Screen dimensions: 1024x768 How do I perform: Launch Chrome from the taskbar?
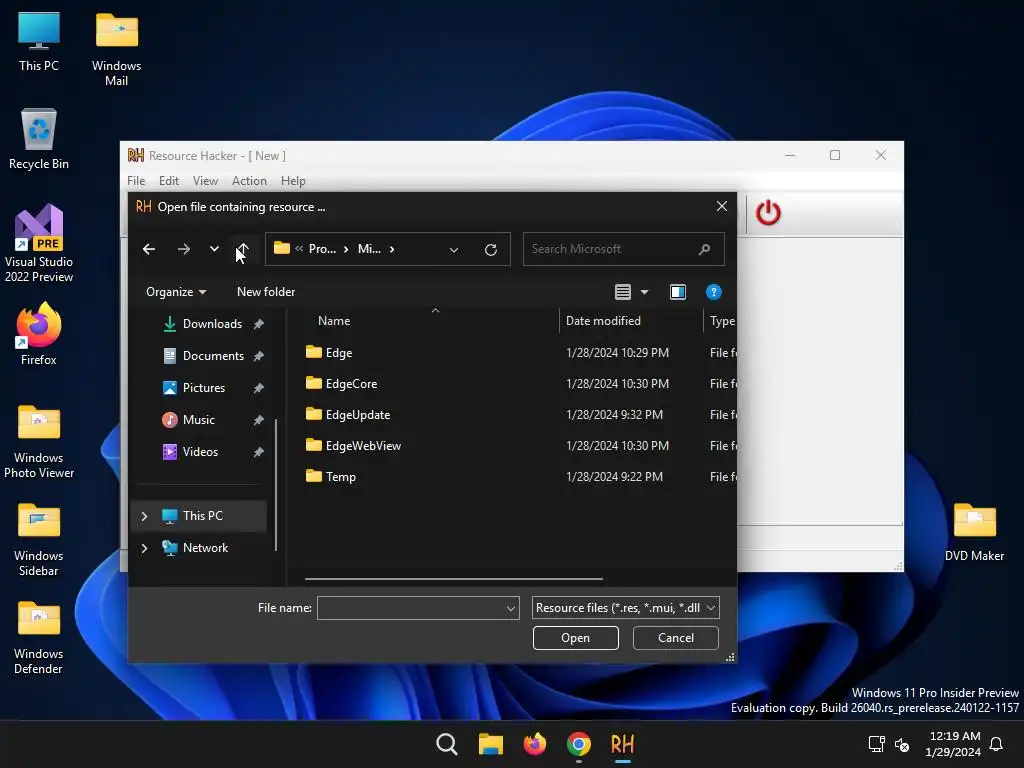tap(579, 744)
